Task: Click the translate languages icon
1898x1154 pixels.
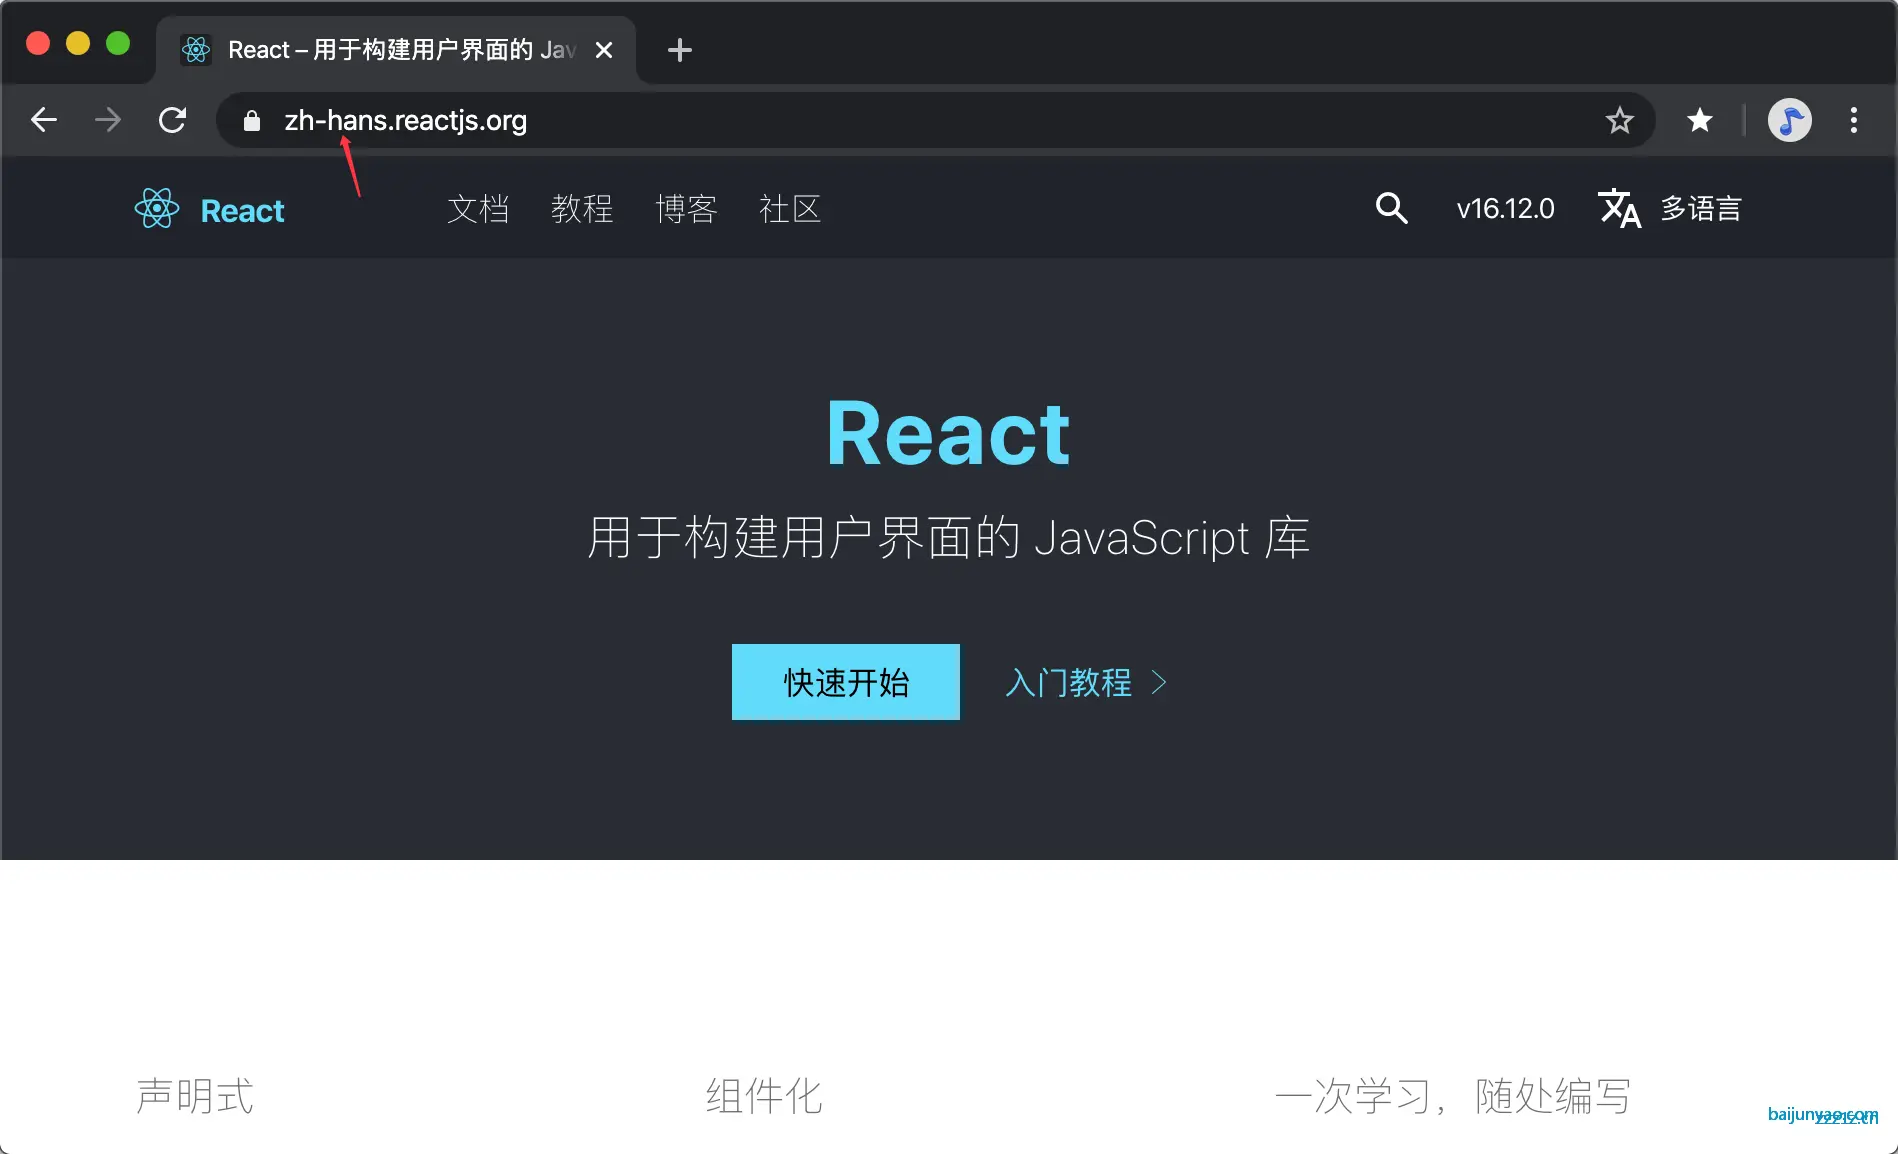Action: point(1620,208)
